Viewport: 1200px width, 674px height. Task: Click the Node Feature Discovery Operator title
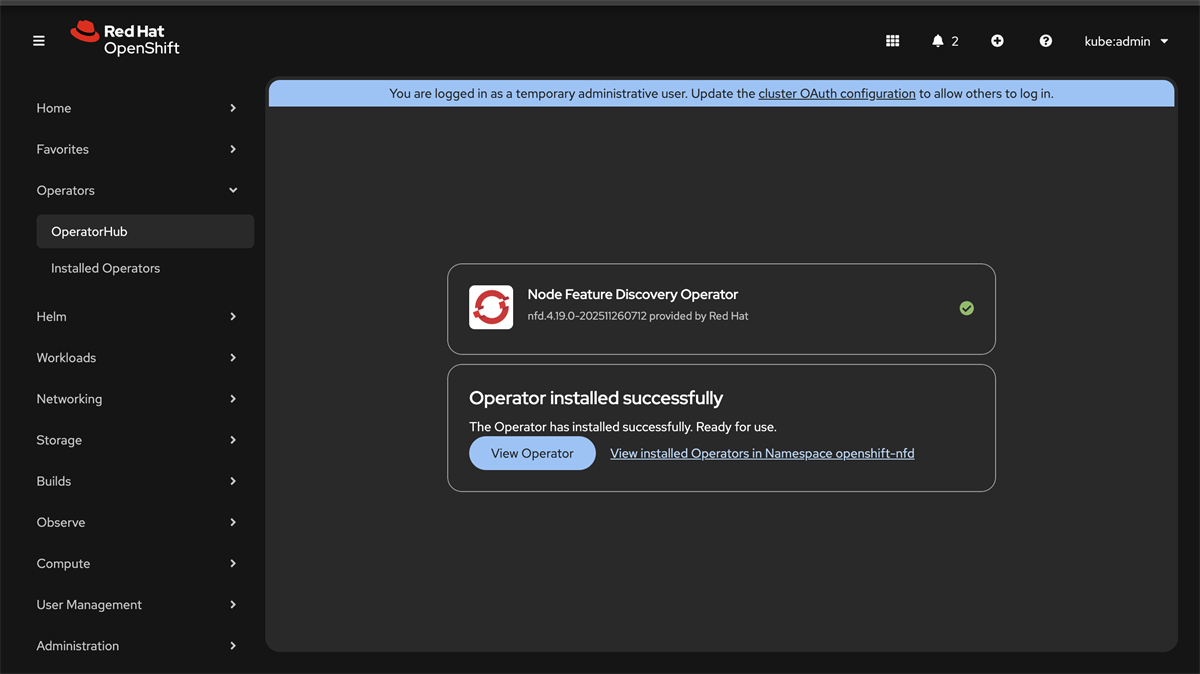click(633, 295)
